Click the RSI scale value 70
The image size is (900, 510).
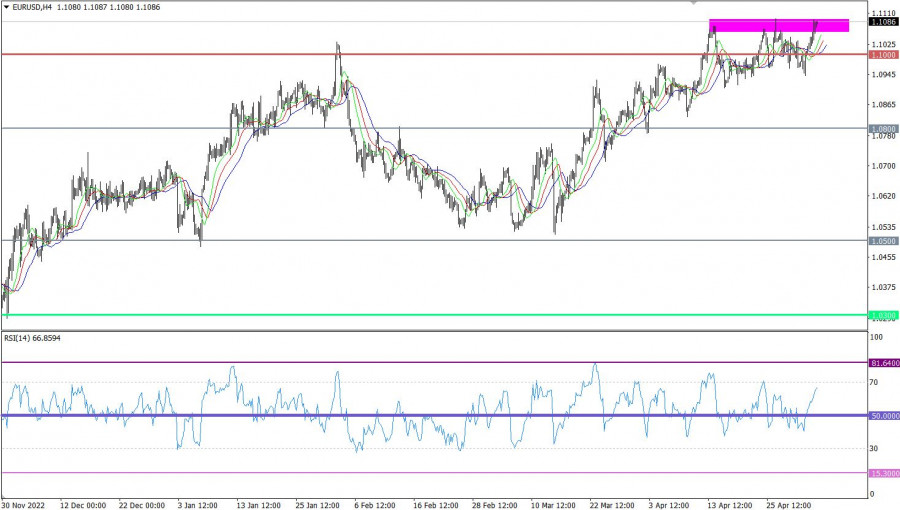(875, 383)
